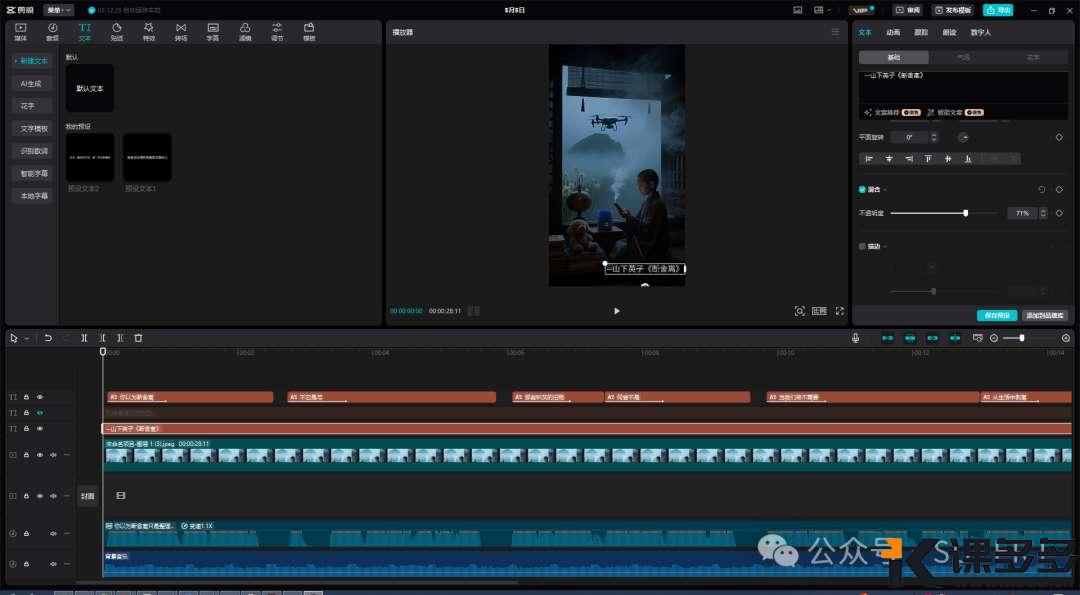Viewport: 1080px width, 595px height.
Task: Click the 不透明度 opacity slider handle
Action: [965, 213]
